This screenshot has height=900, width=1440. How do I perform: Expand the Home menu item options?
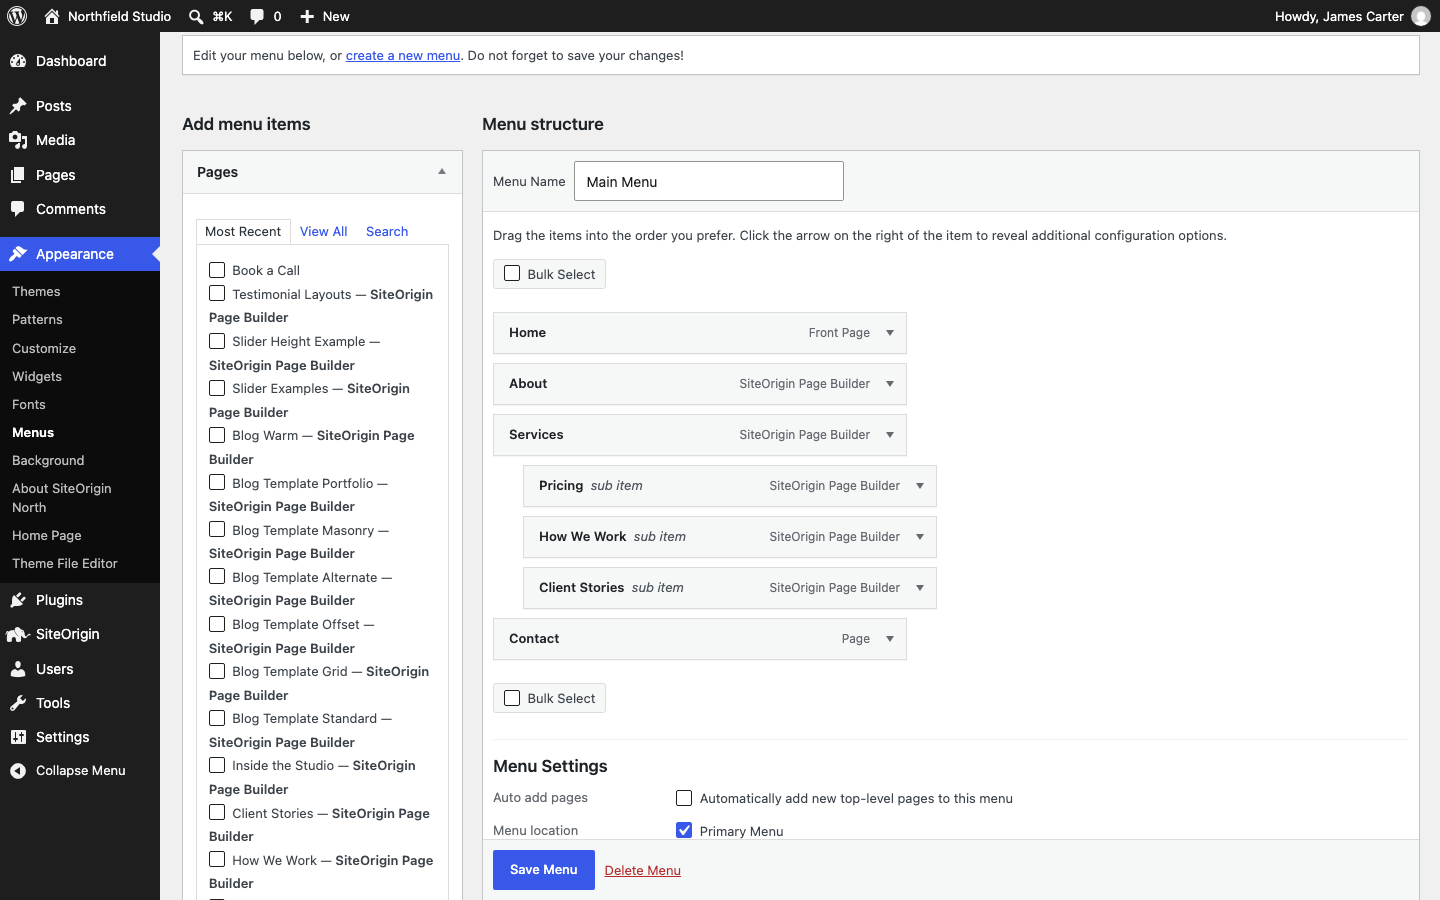[890, 333]
